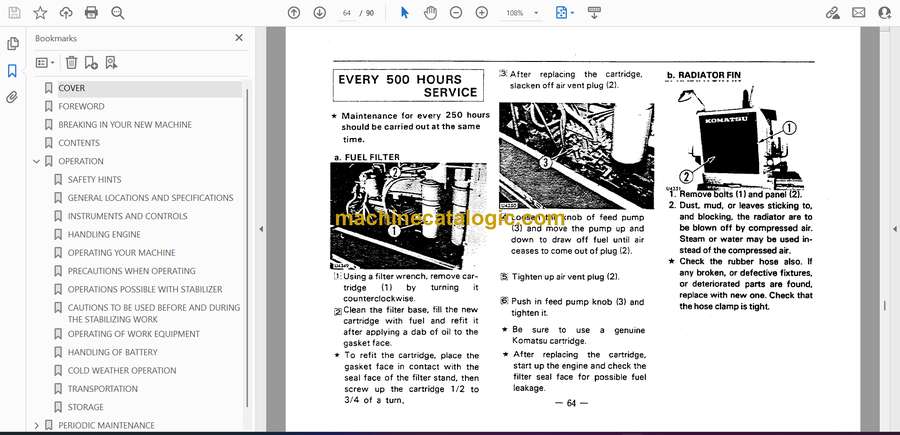Open the 108% zoom level dropdown

522,13
